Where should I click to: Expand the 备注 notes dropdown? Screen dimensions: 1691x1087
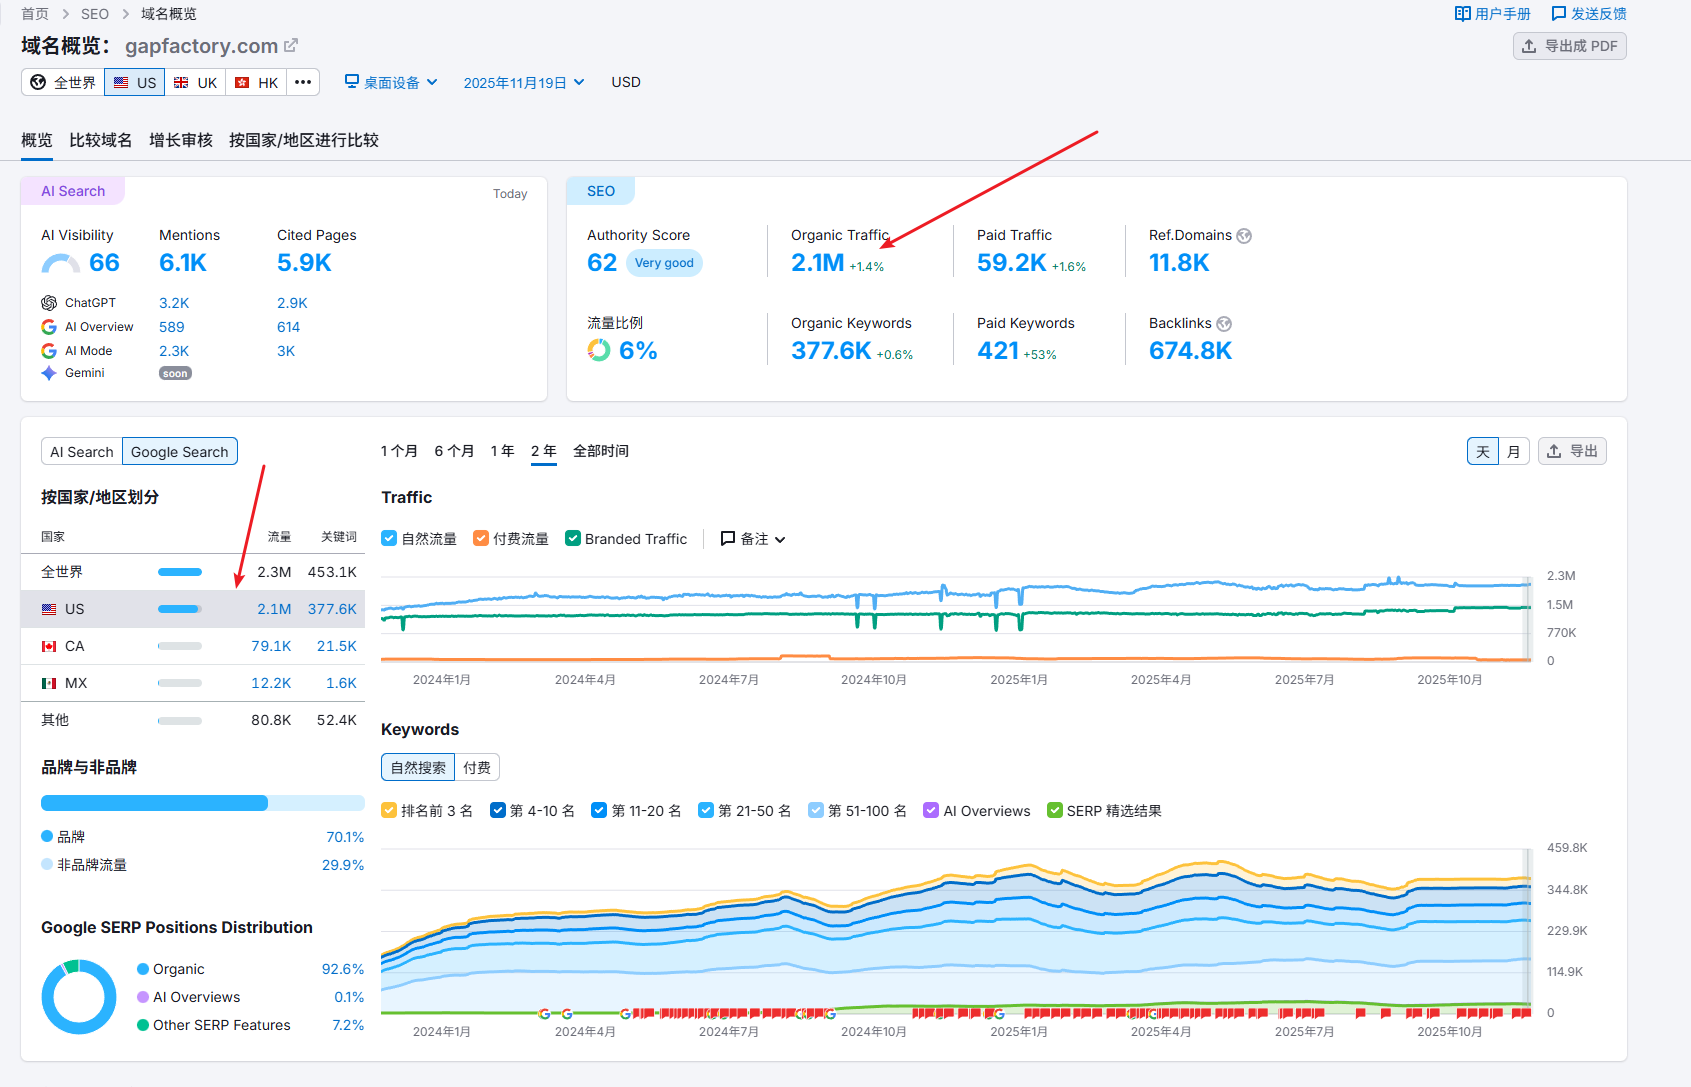point(753,539)
